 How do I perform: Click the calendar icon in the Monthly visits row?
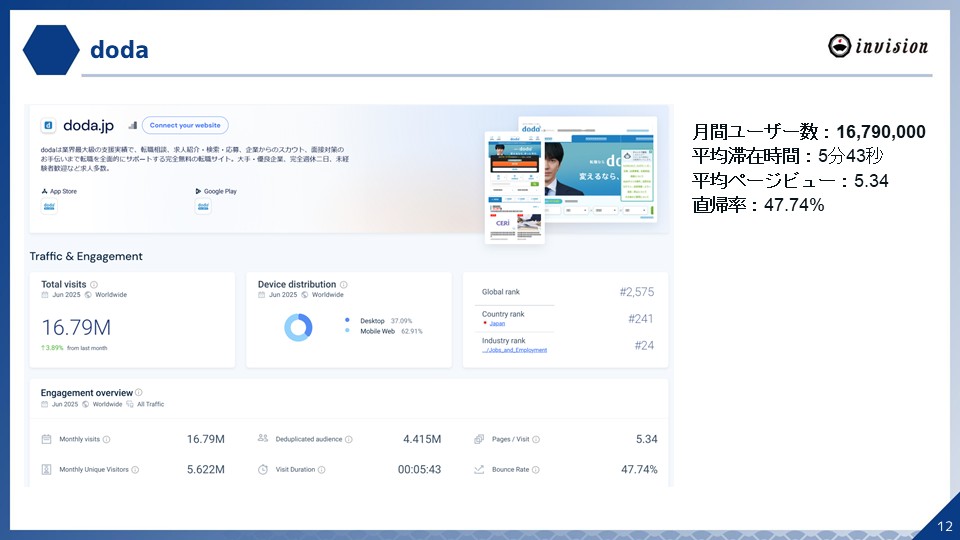pyautogui.click(x=47, y=439)
